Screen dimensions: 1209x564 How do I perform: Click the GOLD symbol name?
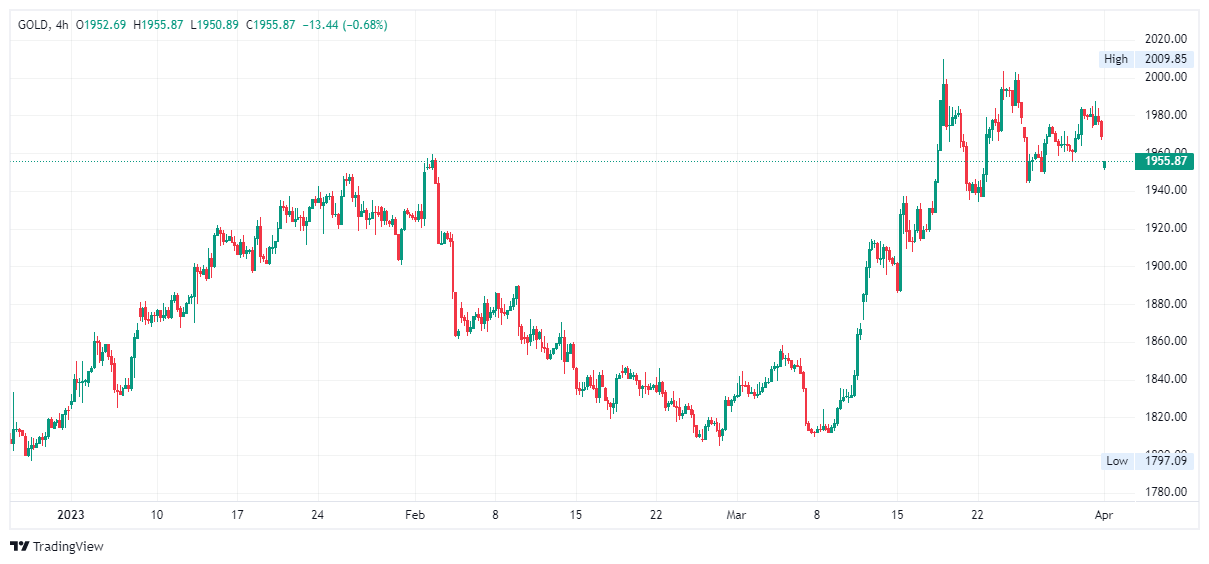[34, 24]
